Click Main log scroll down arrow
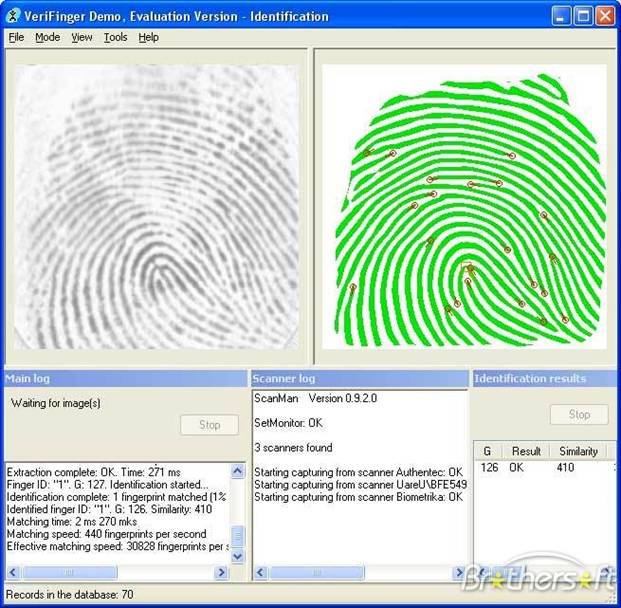This screenshot has height=608, width=621. (237, 557)
